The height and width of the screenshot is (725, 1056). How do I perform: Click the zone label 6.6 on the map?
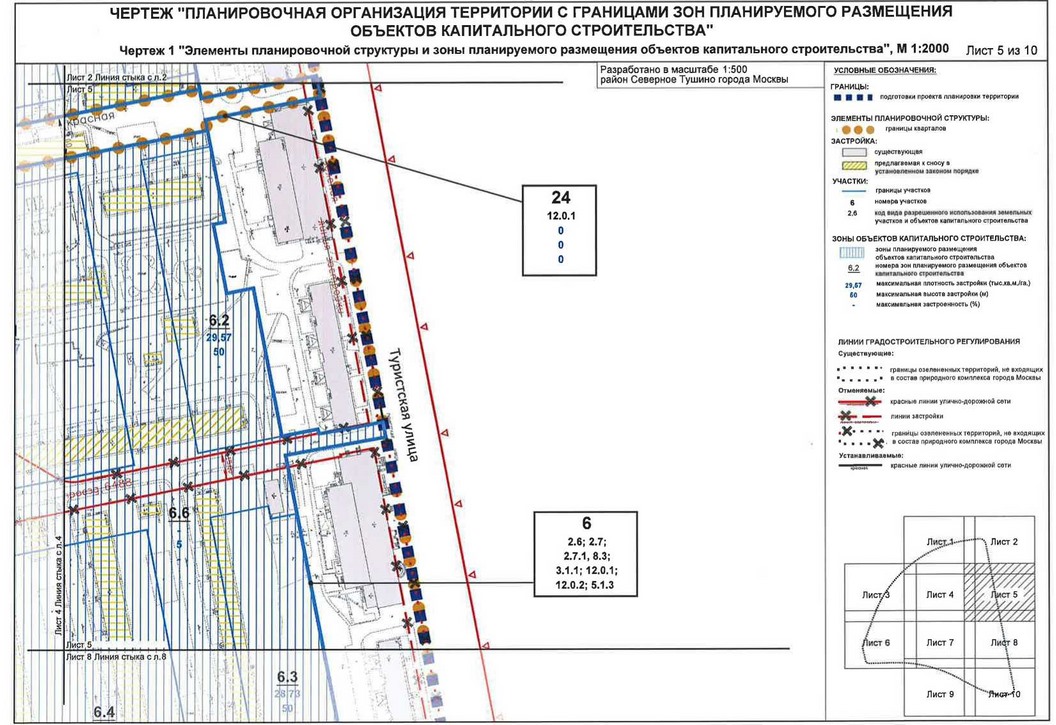point(179,513)
